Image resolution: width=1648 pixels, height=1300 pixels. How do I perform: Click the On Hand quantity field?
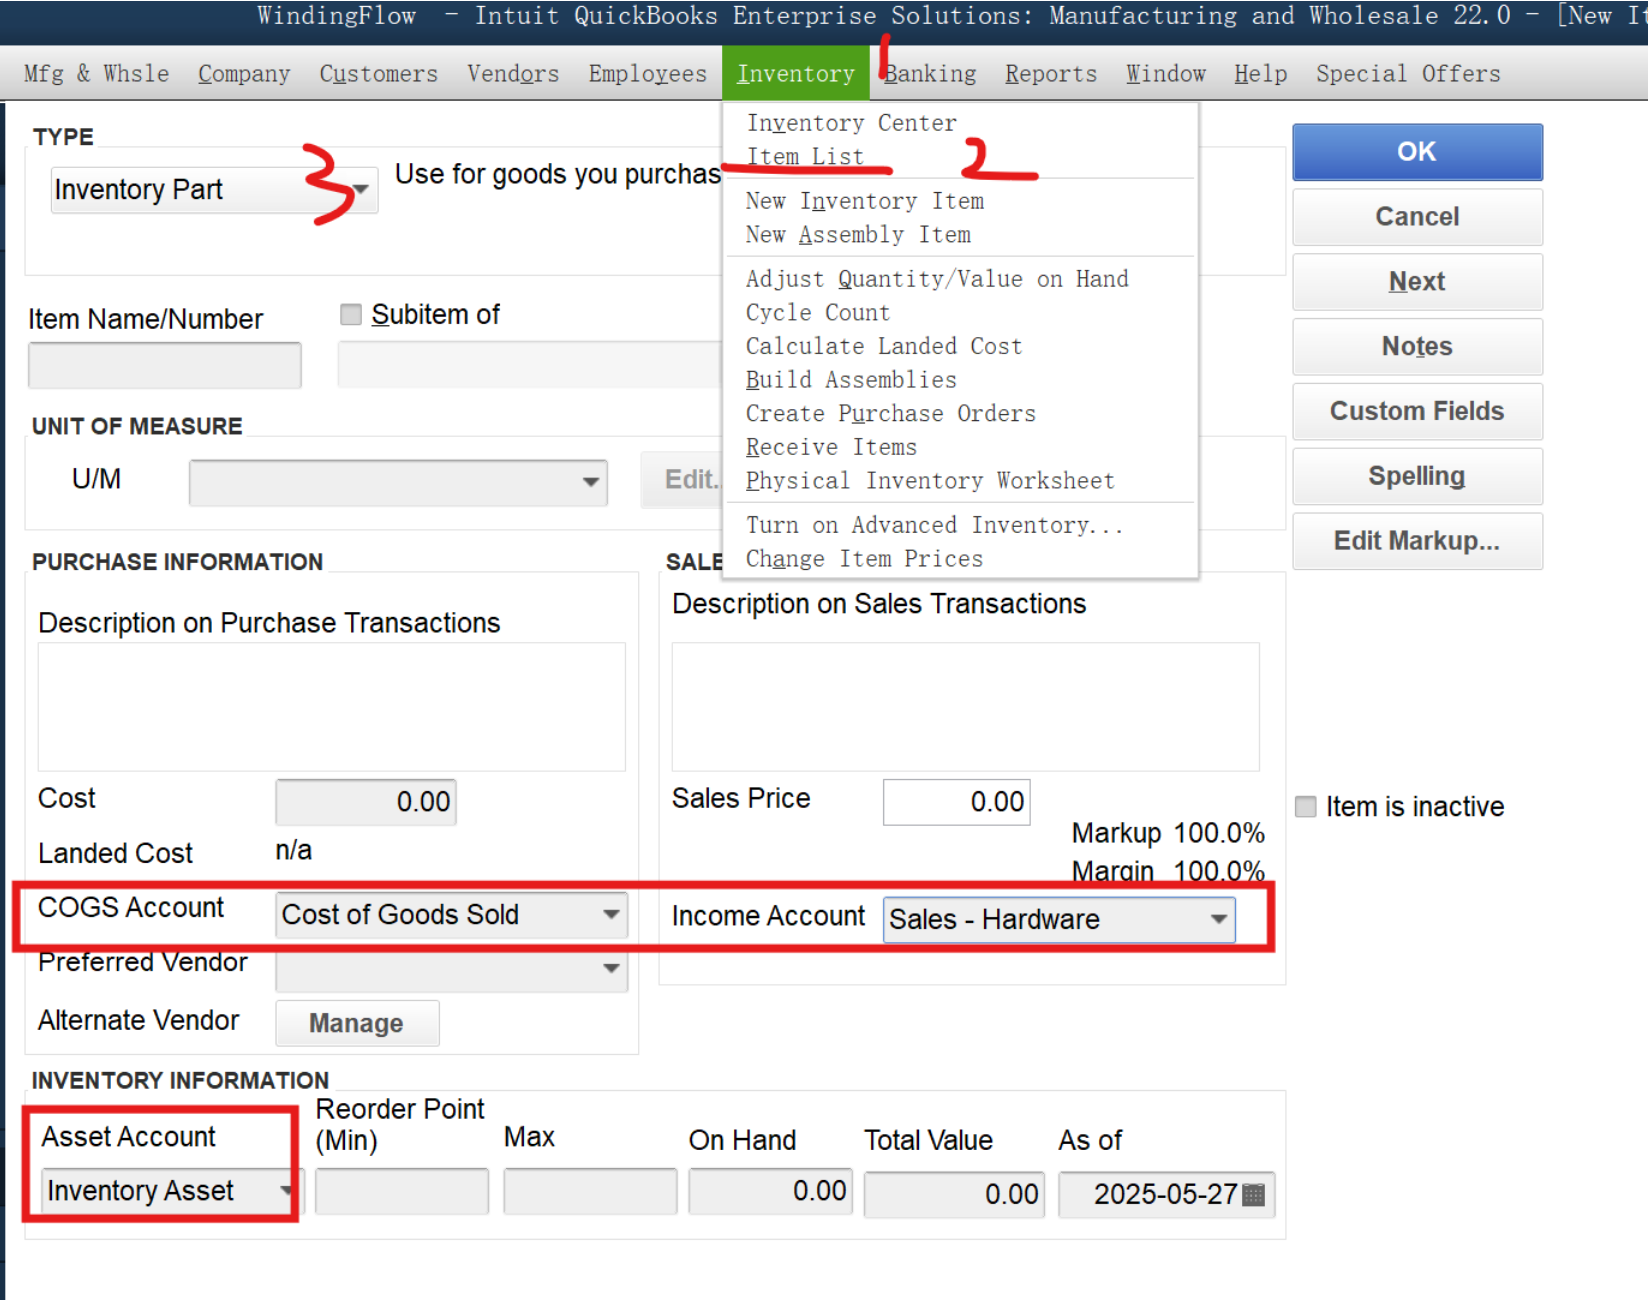(771, 1192)
